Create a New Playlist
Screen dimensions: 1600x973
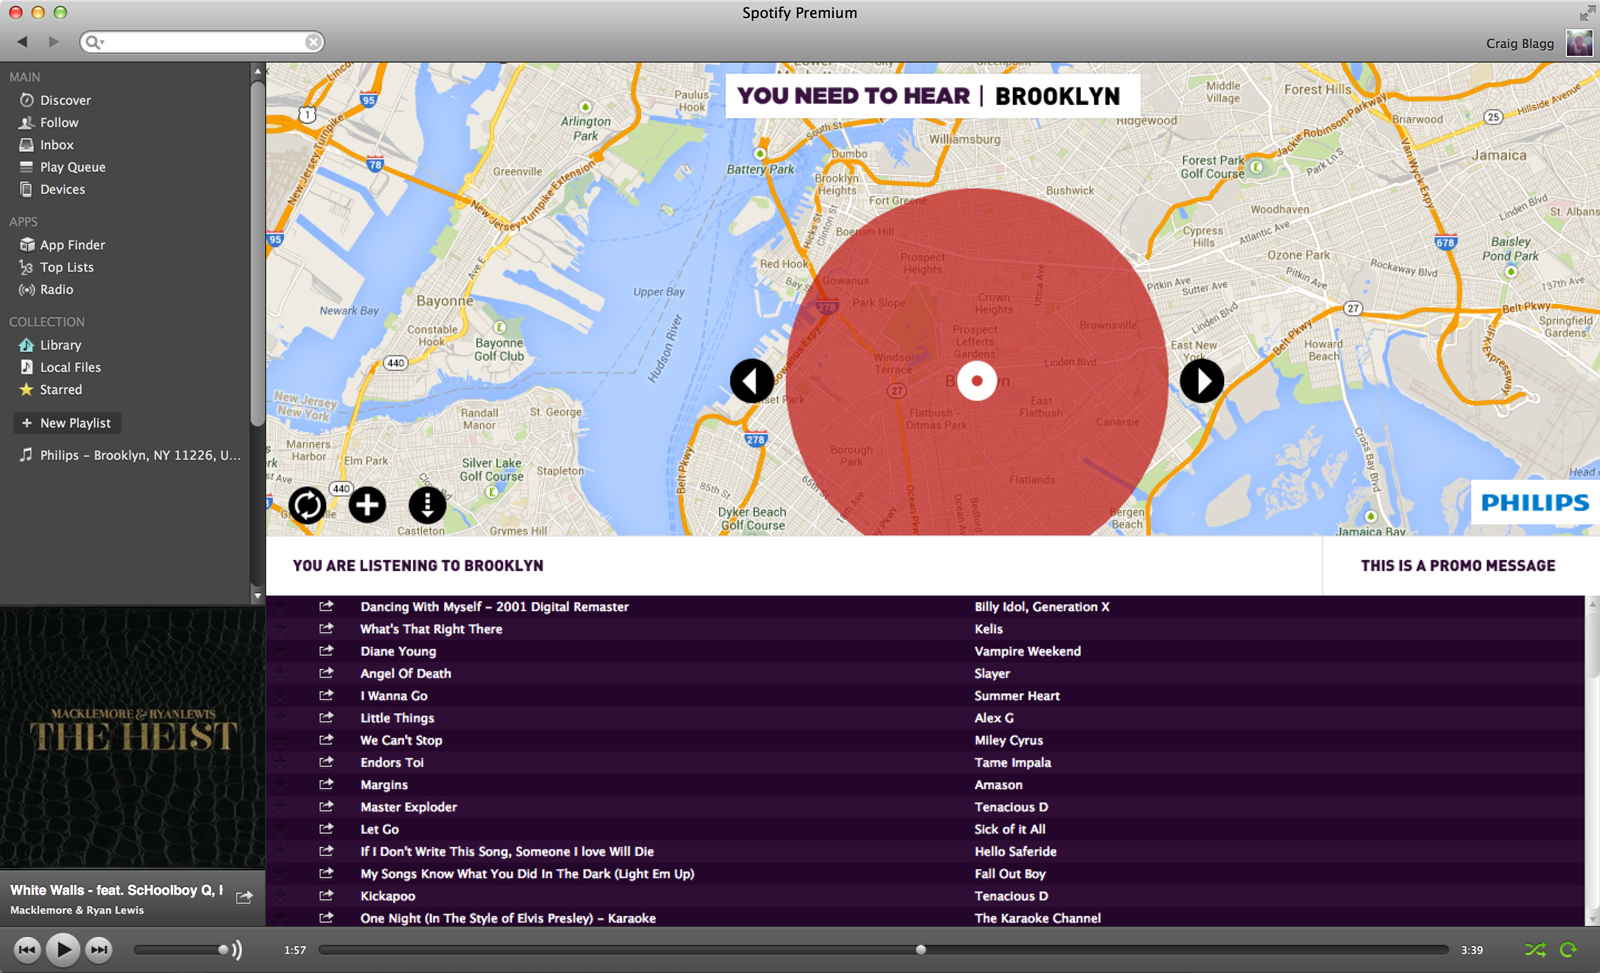pyautogui.click(x=67, y=423)
